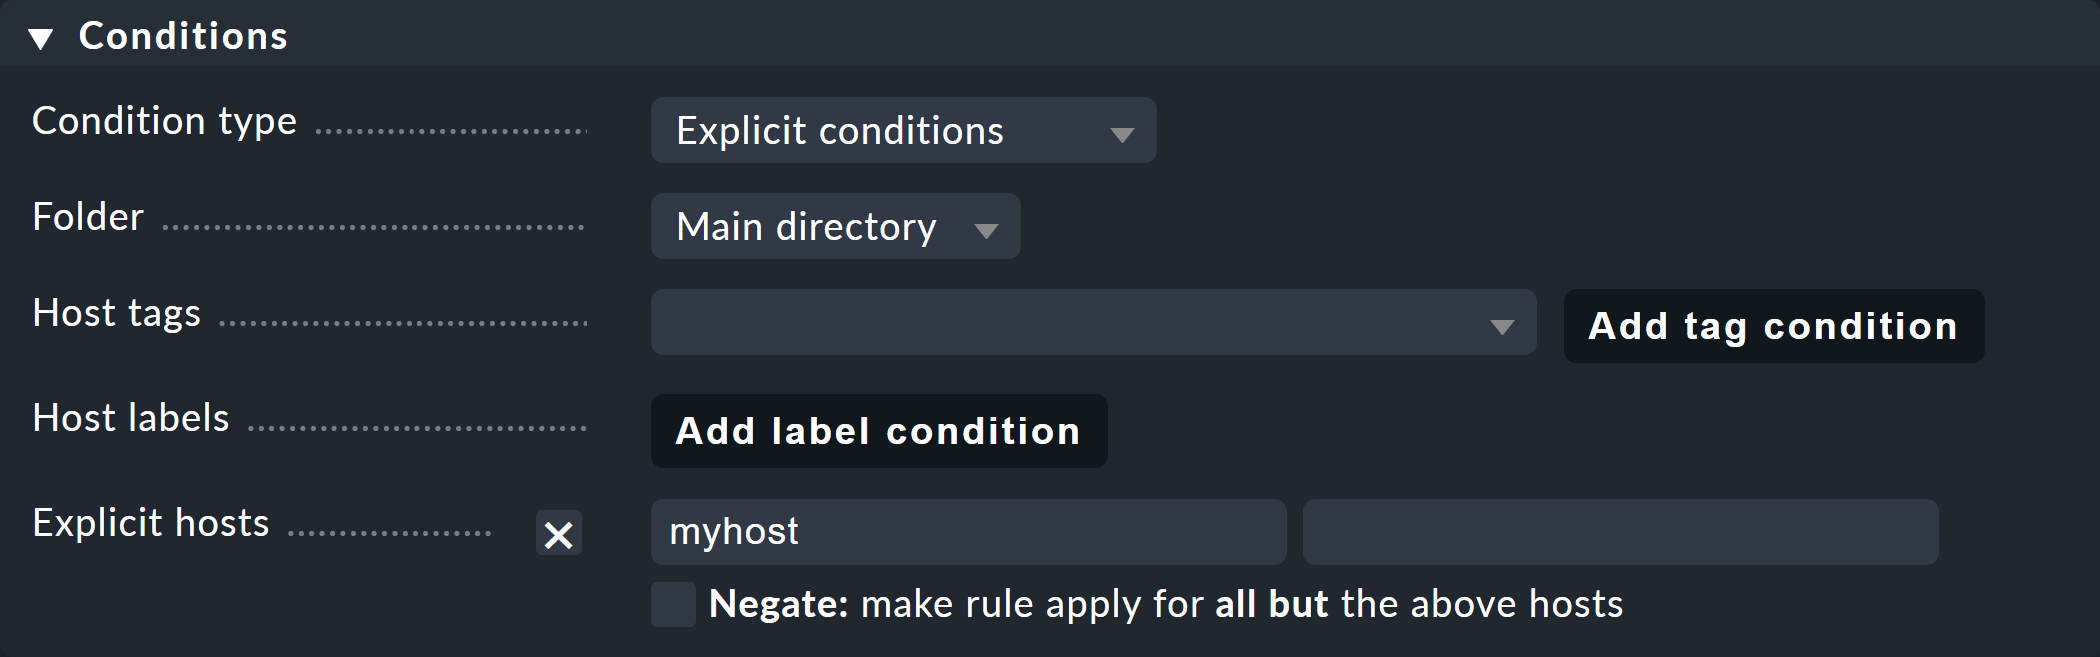Open the Main directory selector arrow

coord(987,228)
